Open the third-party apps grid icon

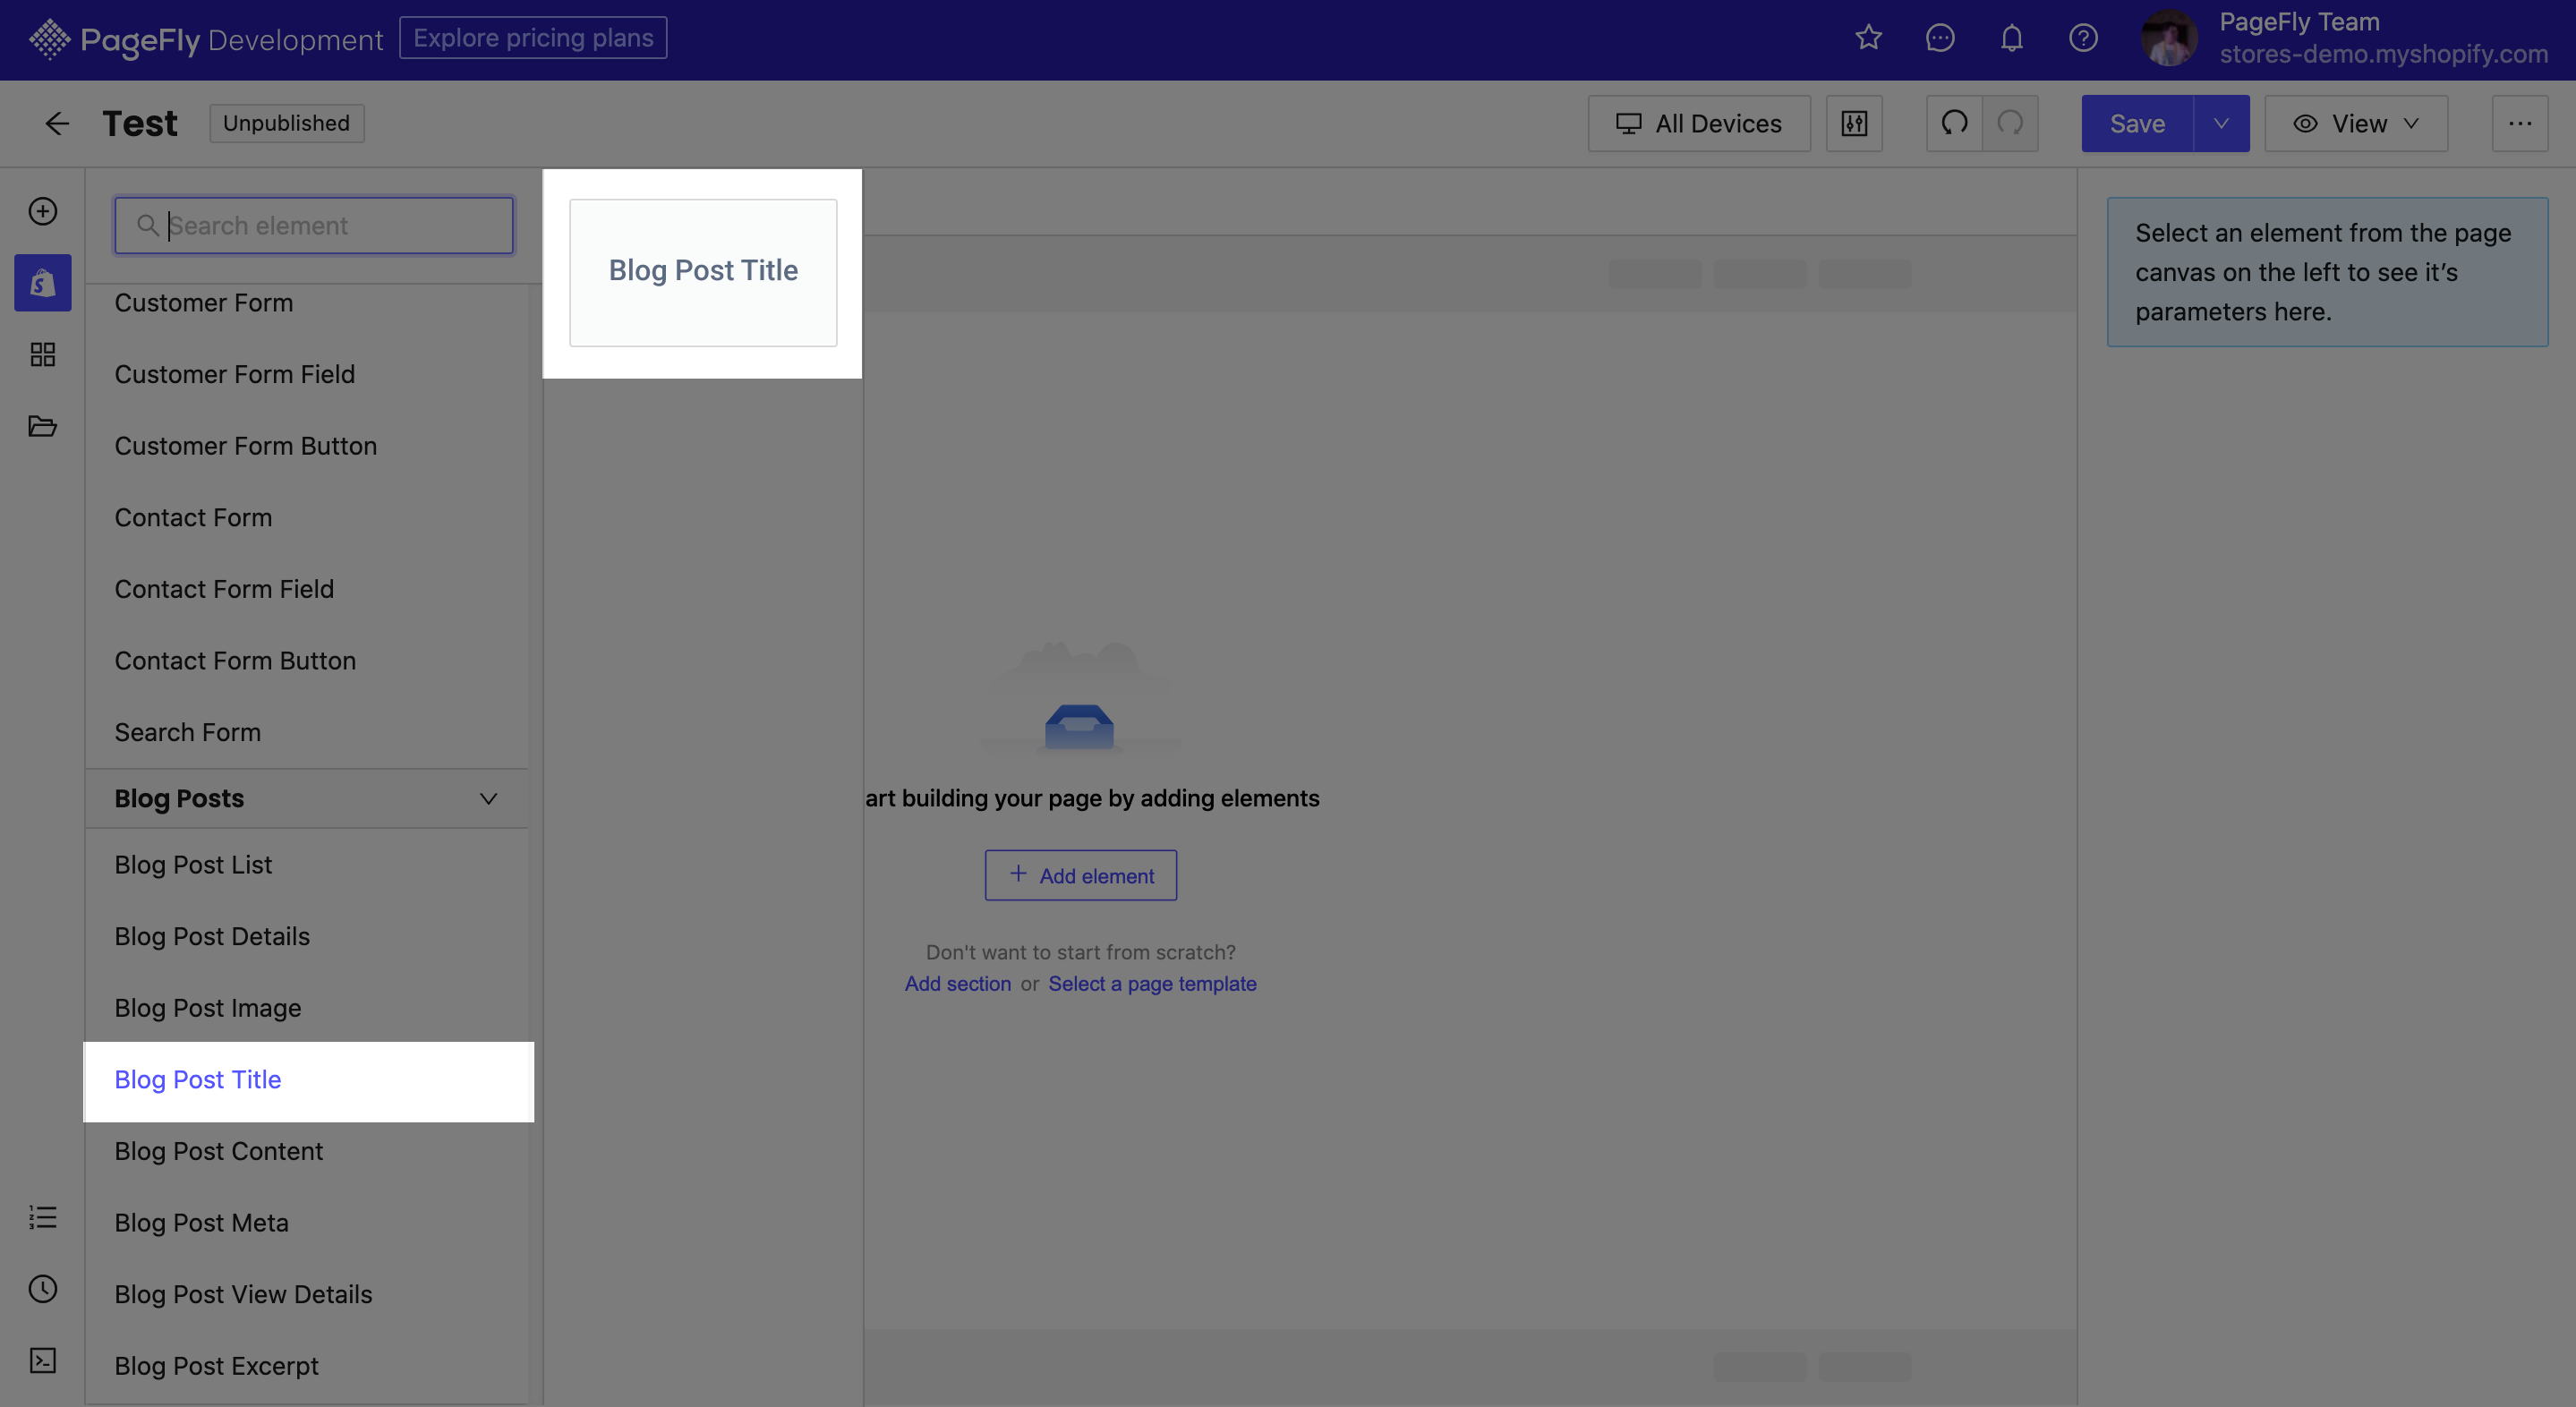42,354
